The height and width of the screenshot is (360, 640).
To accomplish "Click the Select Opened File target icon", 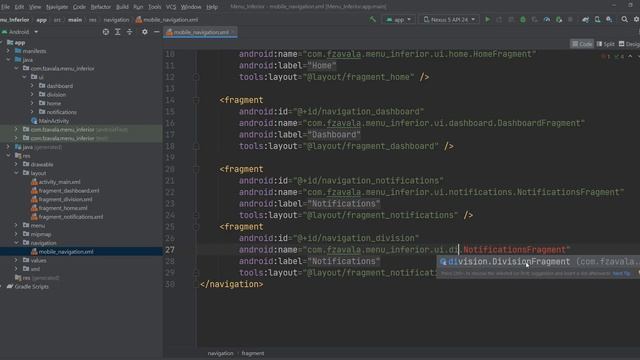I will [106, 32].
